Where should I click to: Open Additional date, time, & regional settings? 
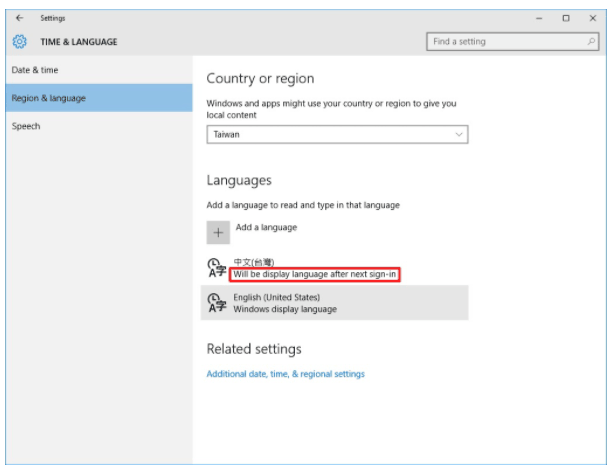point(285,374)
